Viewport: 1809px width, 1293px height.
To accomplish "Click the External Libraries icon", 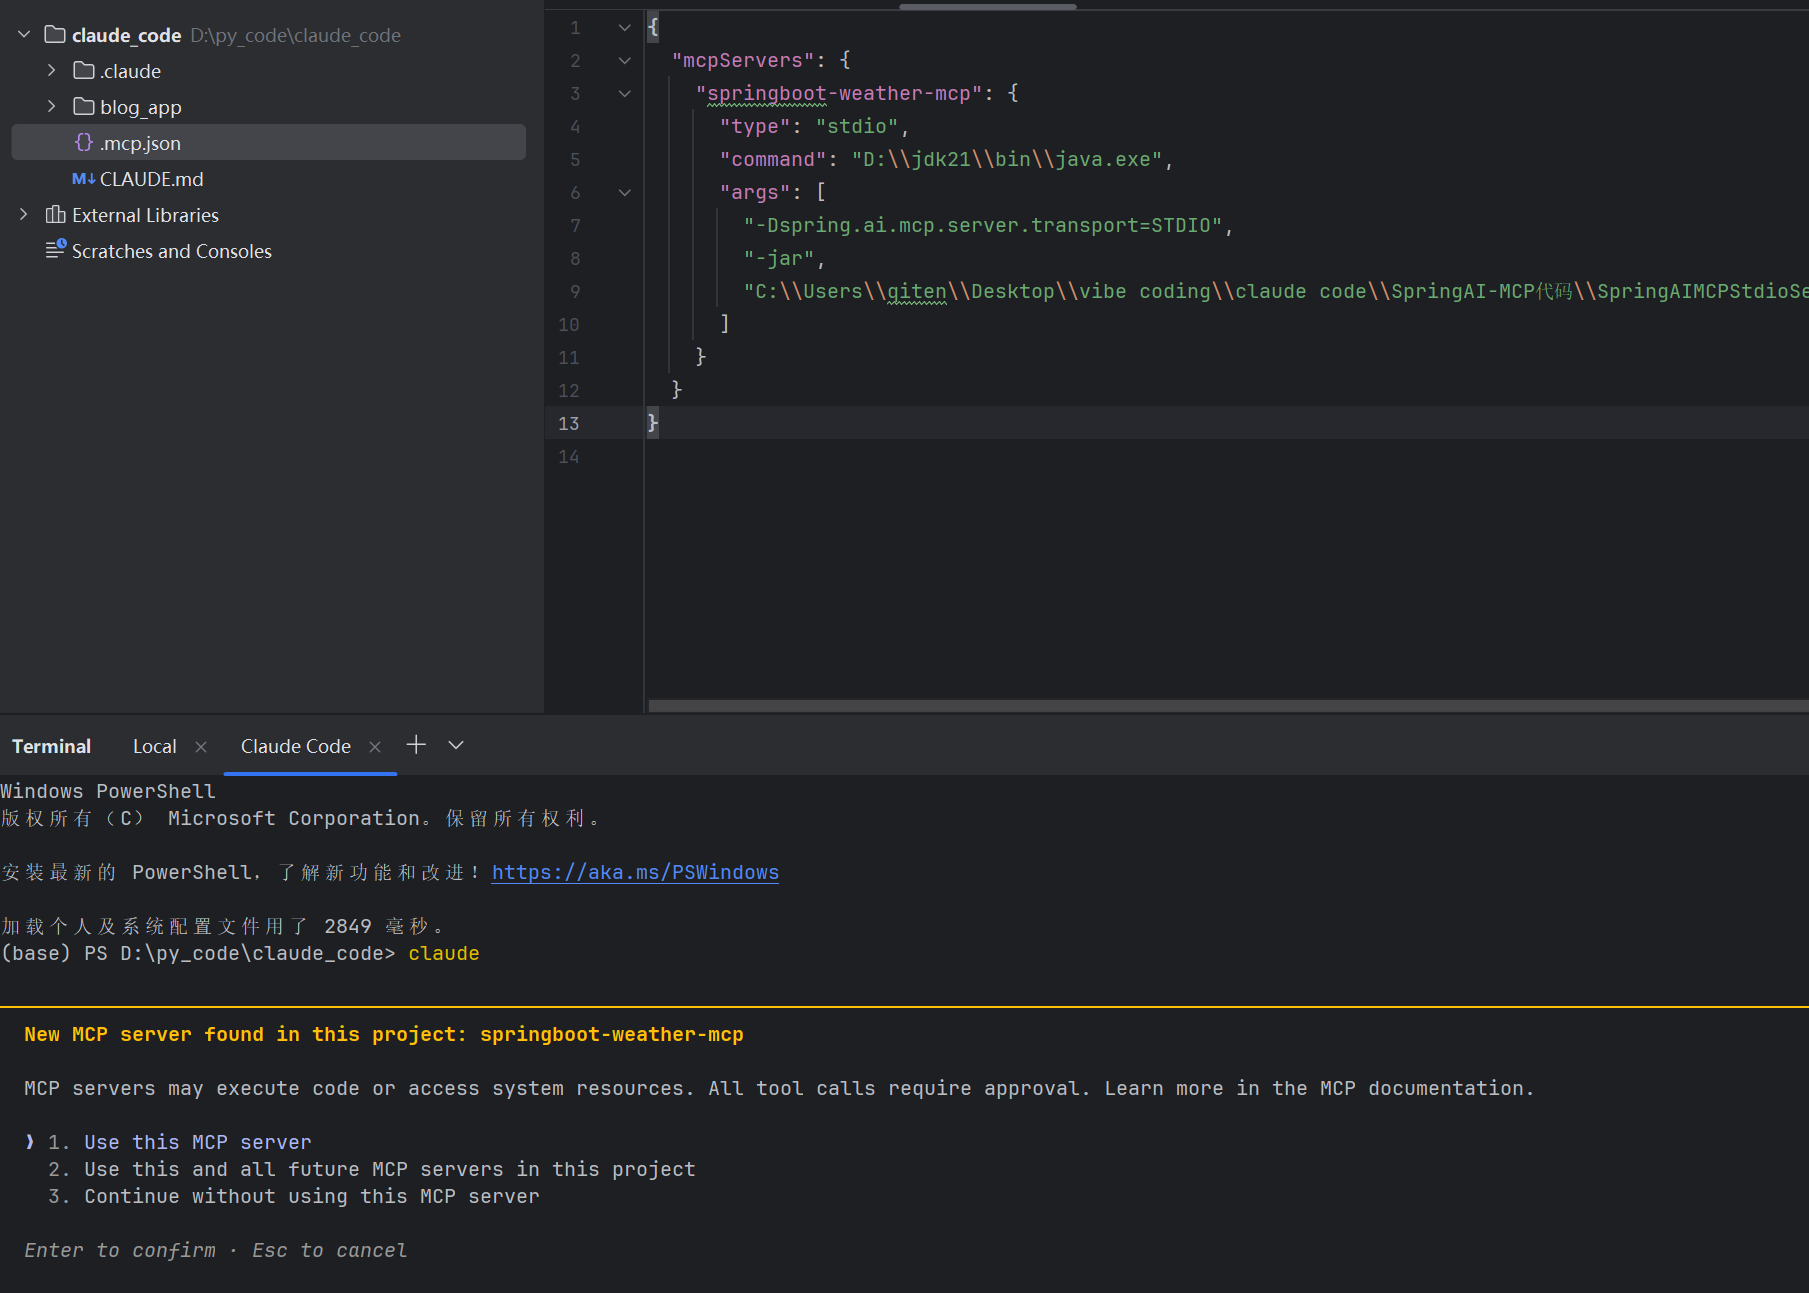I will 56,215.
